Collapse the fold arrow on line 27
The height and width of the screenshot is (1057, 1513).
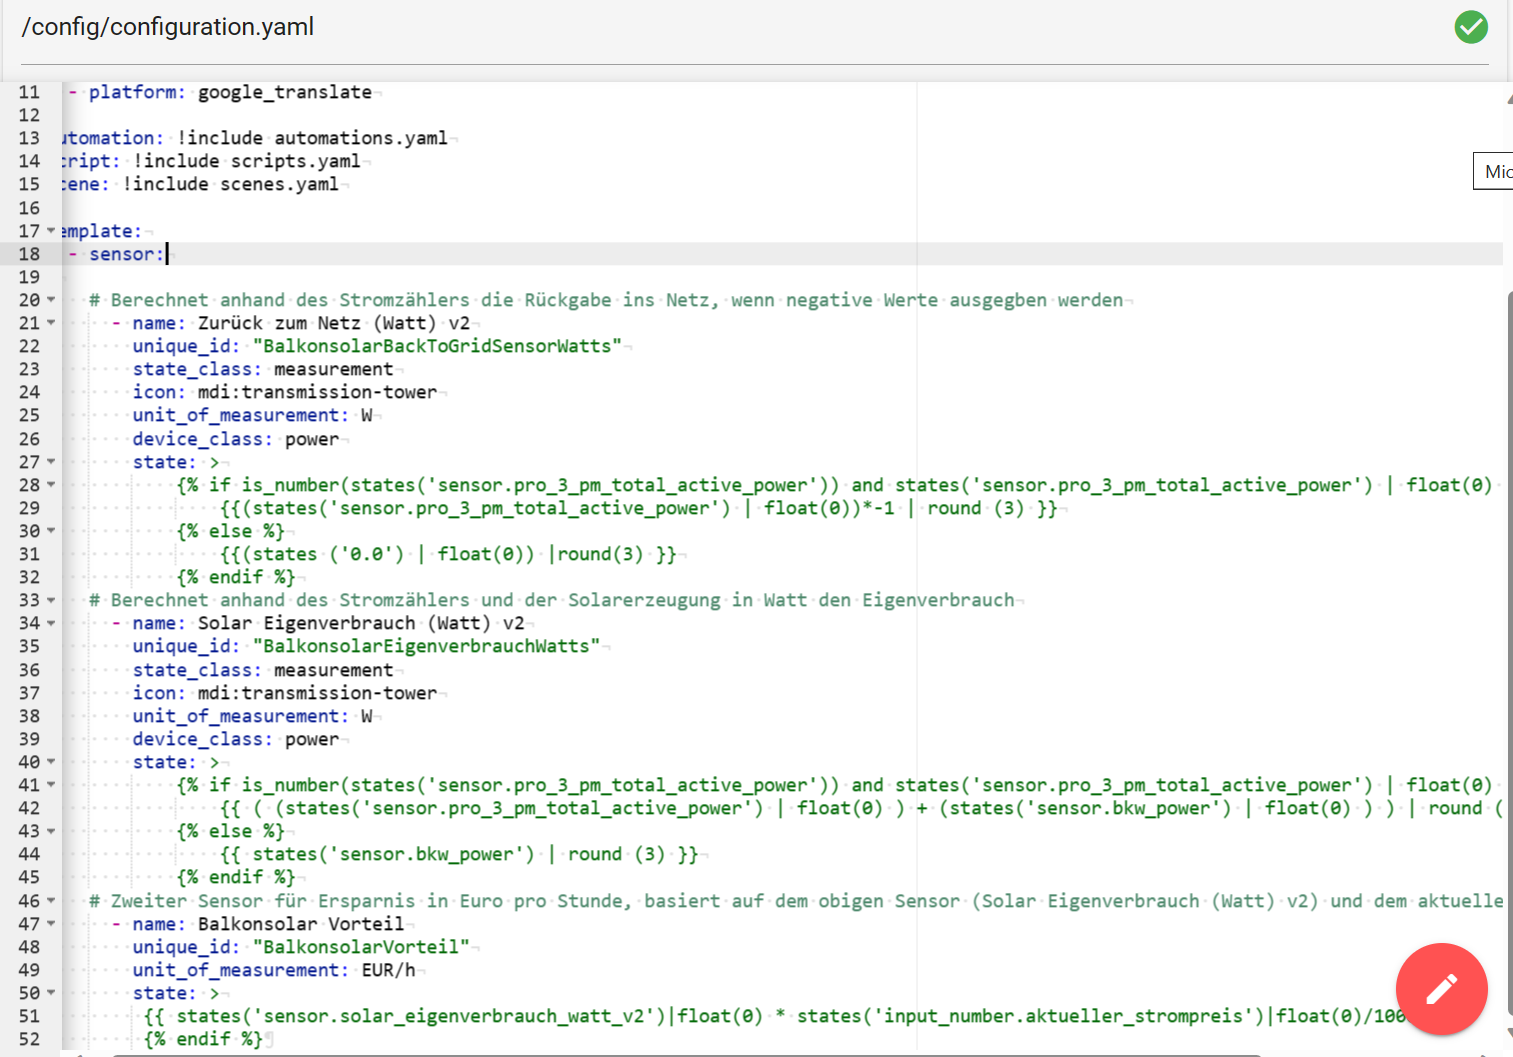(51, 462)
